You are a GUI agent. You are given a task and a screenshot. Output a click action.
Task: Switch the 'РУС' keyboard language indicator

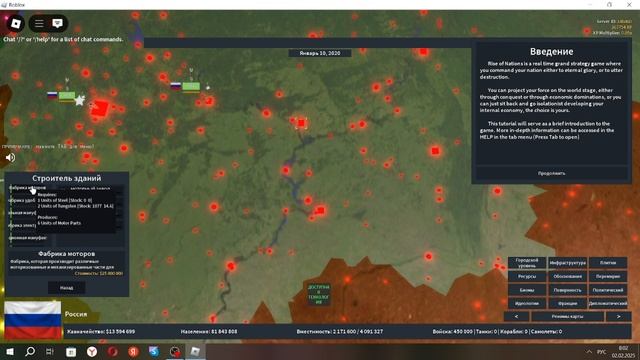click(602, 352)
